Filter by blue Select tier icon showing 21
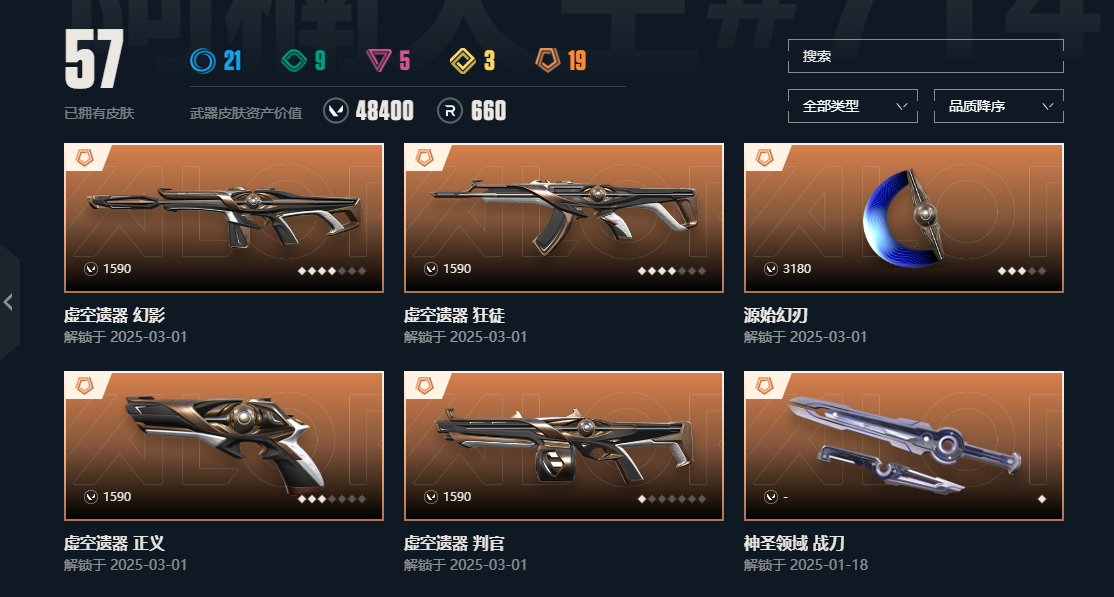This screenshot has width=1114, height=597. [x=202, y=60]
